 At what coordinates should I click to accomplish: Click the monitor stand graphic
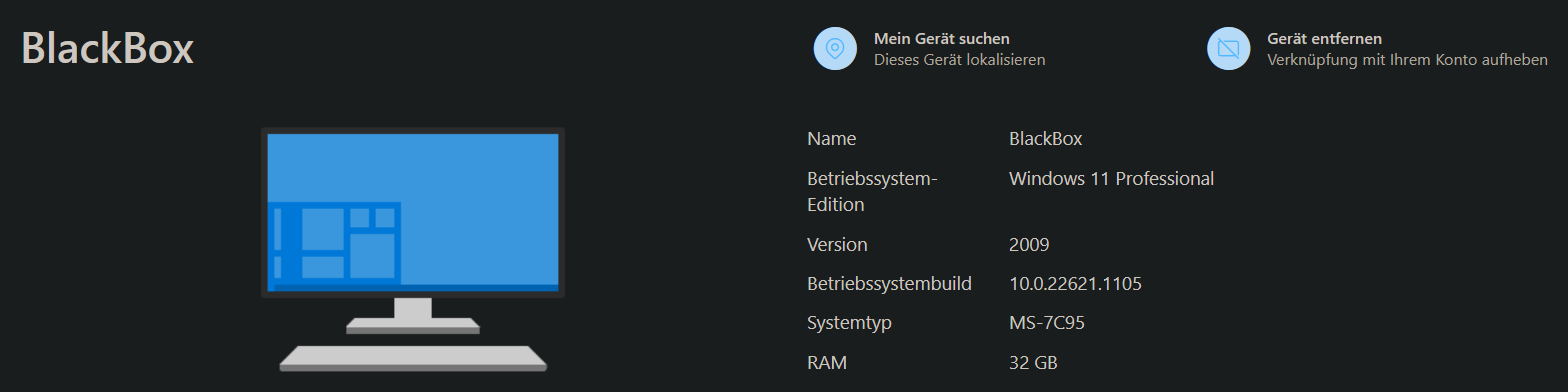(413, 316)
